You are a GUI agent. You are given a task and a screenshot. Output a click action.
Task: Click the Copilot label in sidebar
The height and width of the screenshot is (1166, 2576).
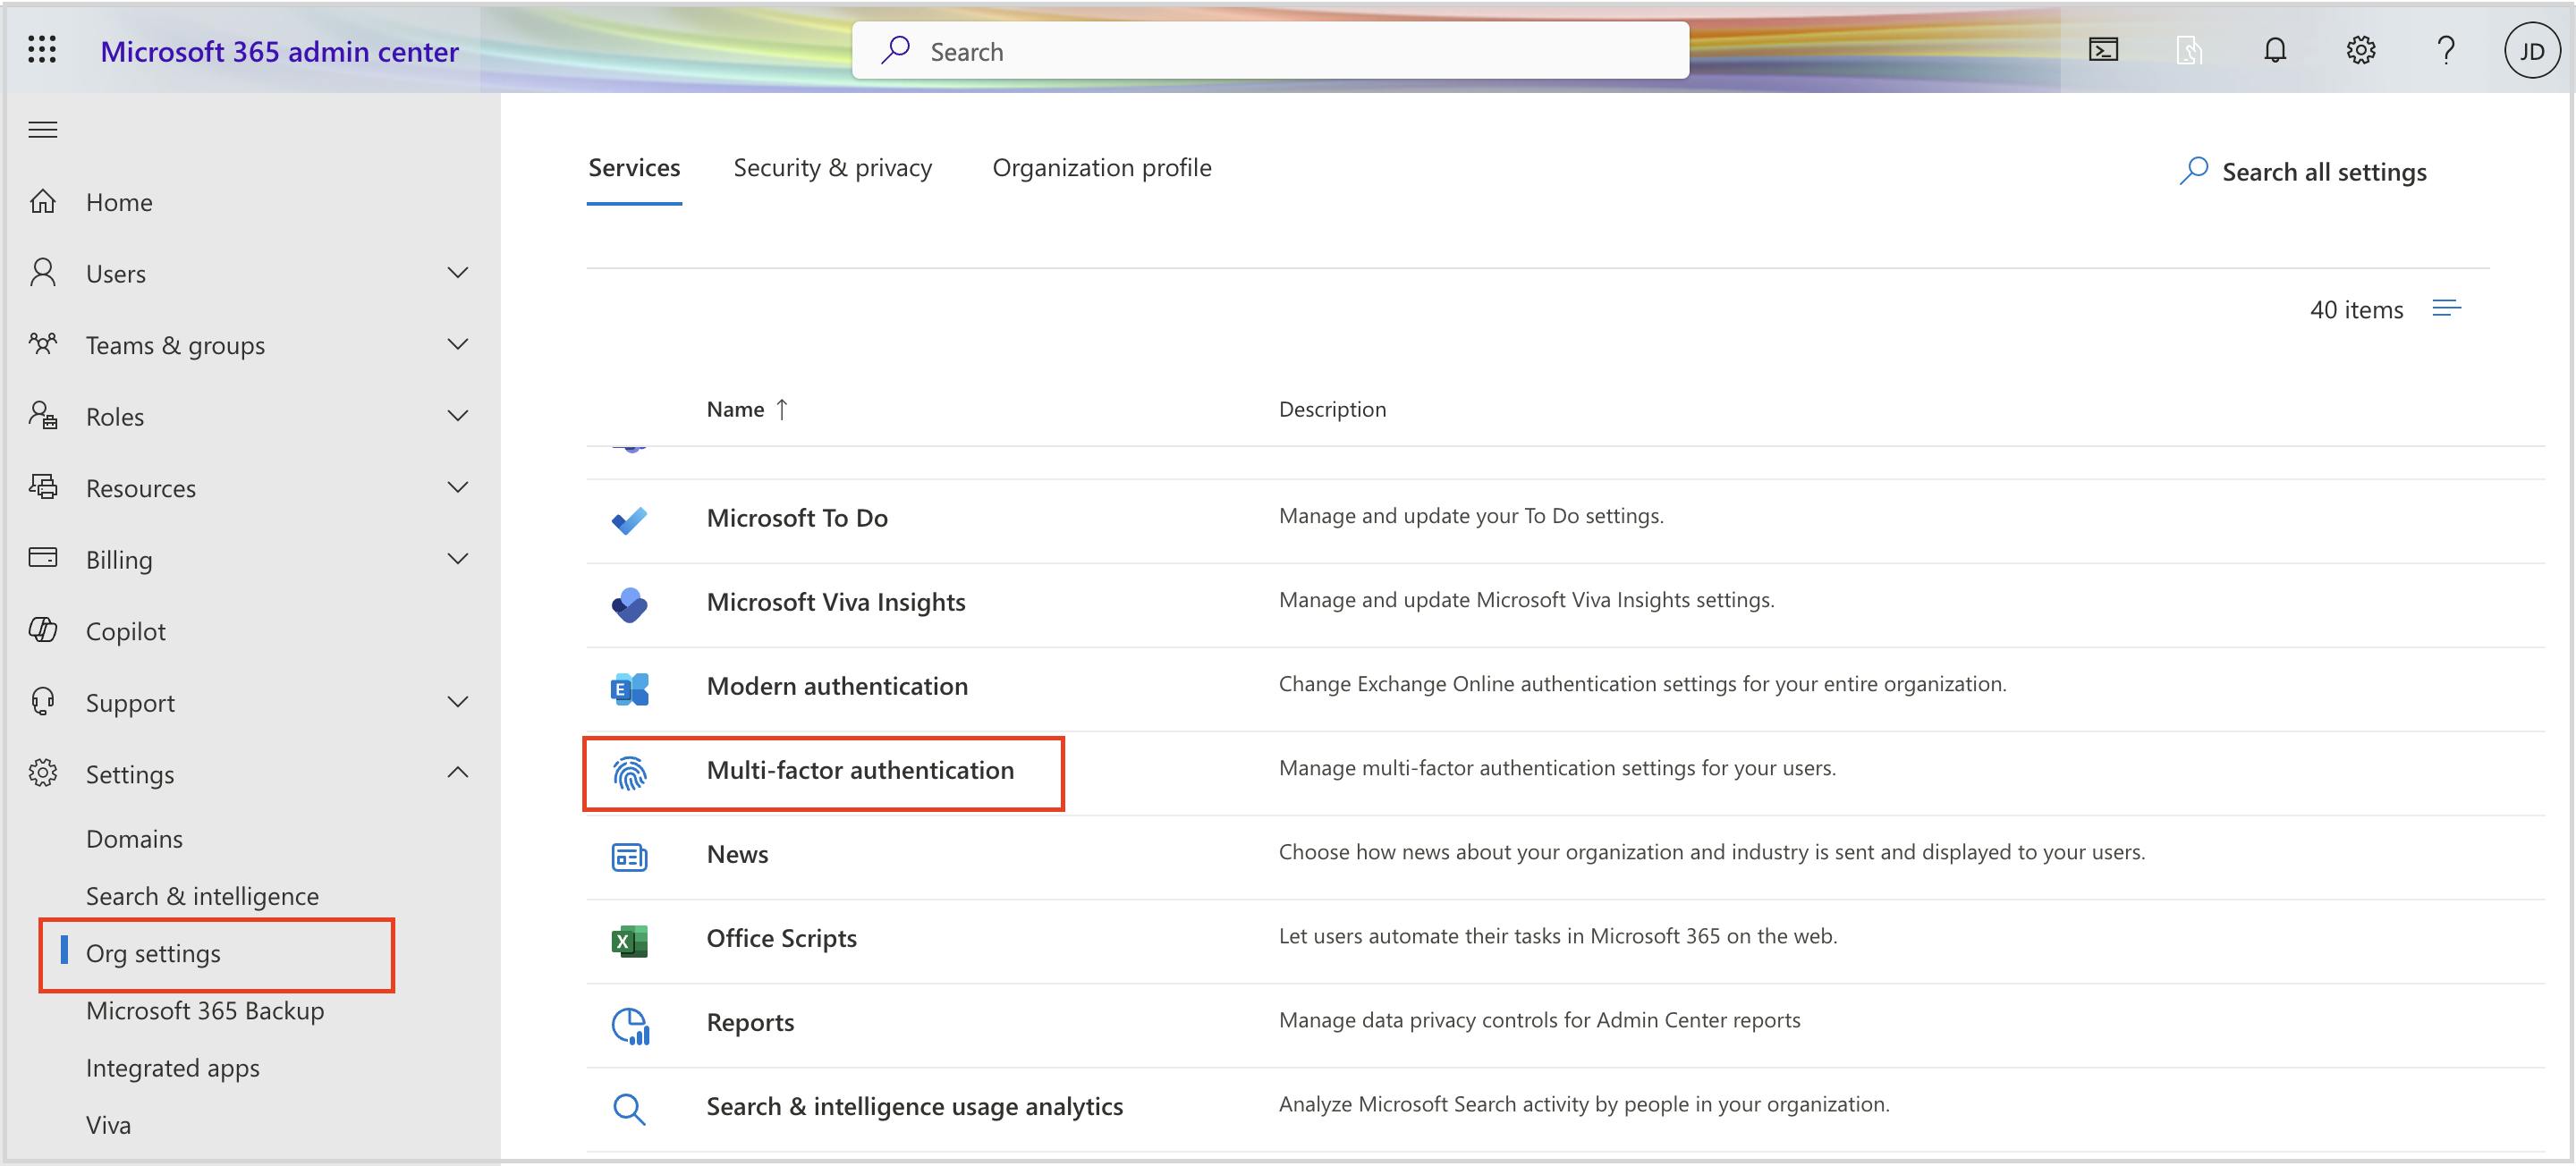tap(125, 631)
